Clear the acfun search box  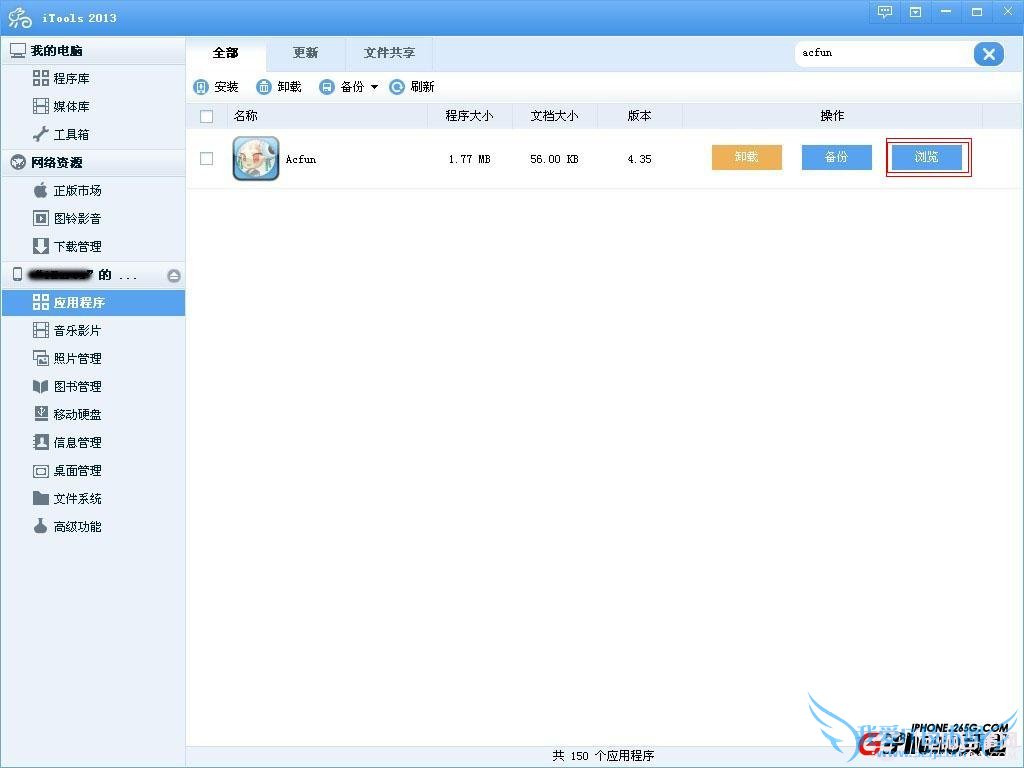(989, 54)
